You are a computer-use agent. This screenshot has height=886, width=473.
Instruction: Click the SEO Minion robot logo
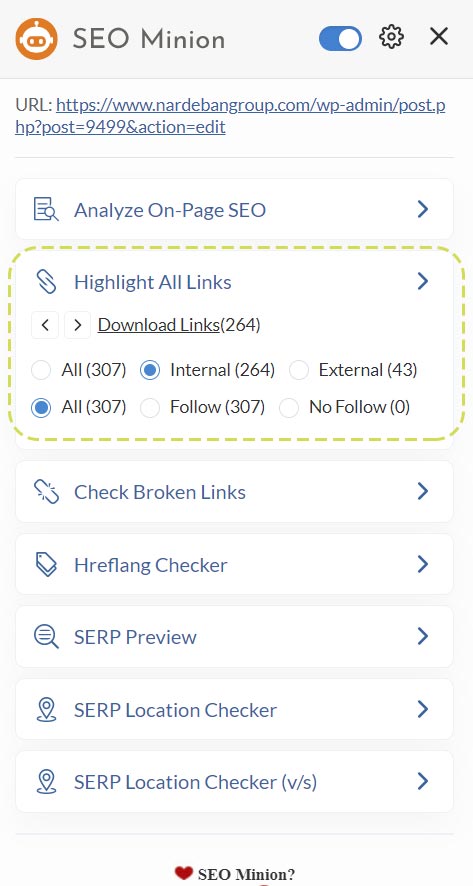(36, 38)
